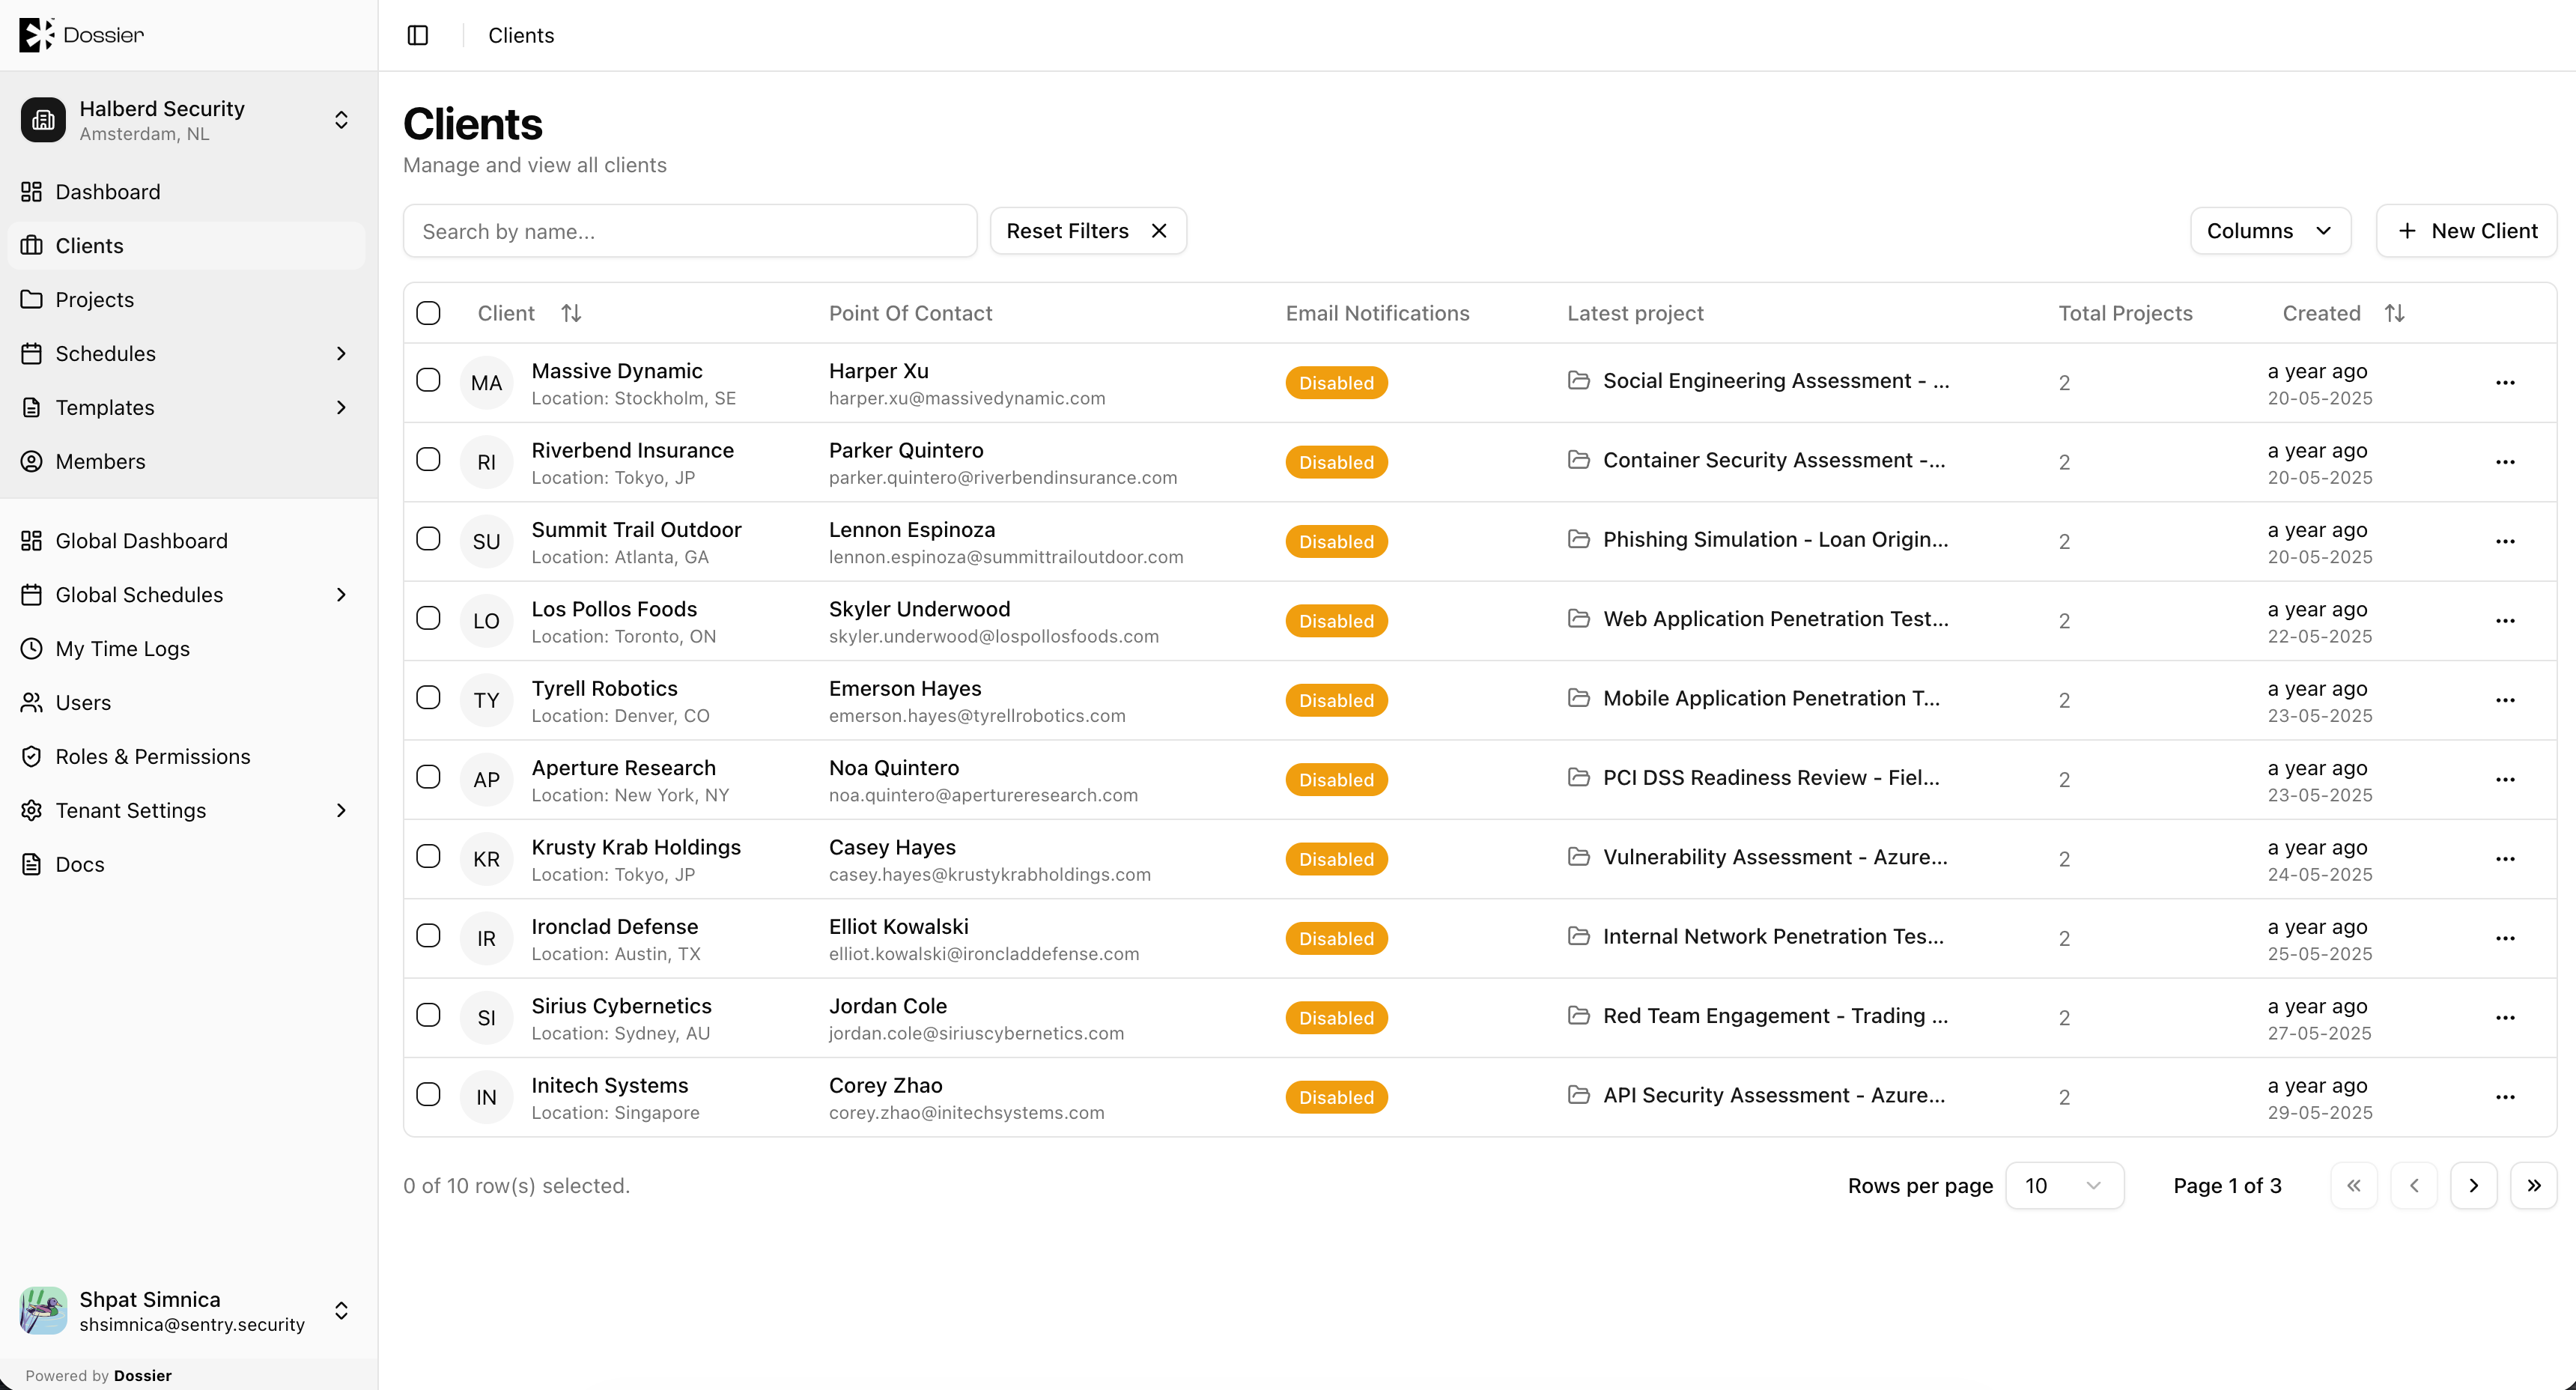Open row actions for Krusty Krab Holdings
2576x1390 pixels.
2505,859
